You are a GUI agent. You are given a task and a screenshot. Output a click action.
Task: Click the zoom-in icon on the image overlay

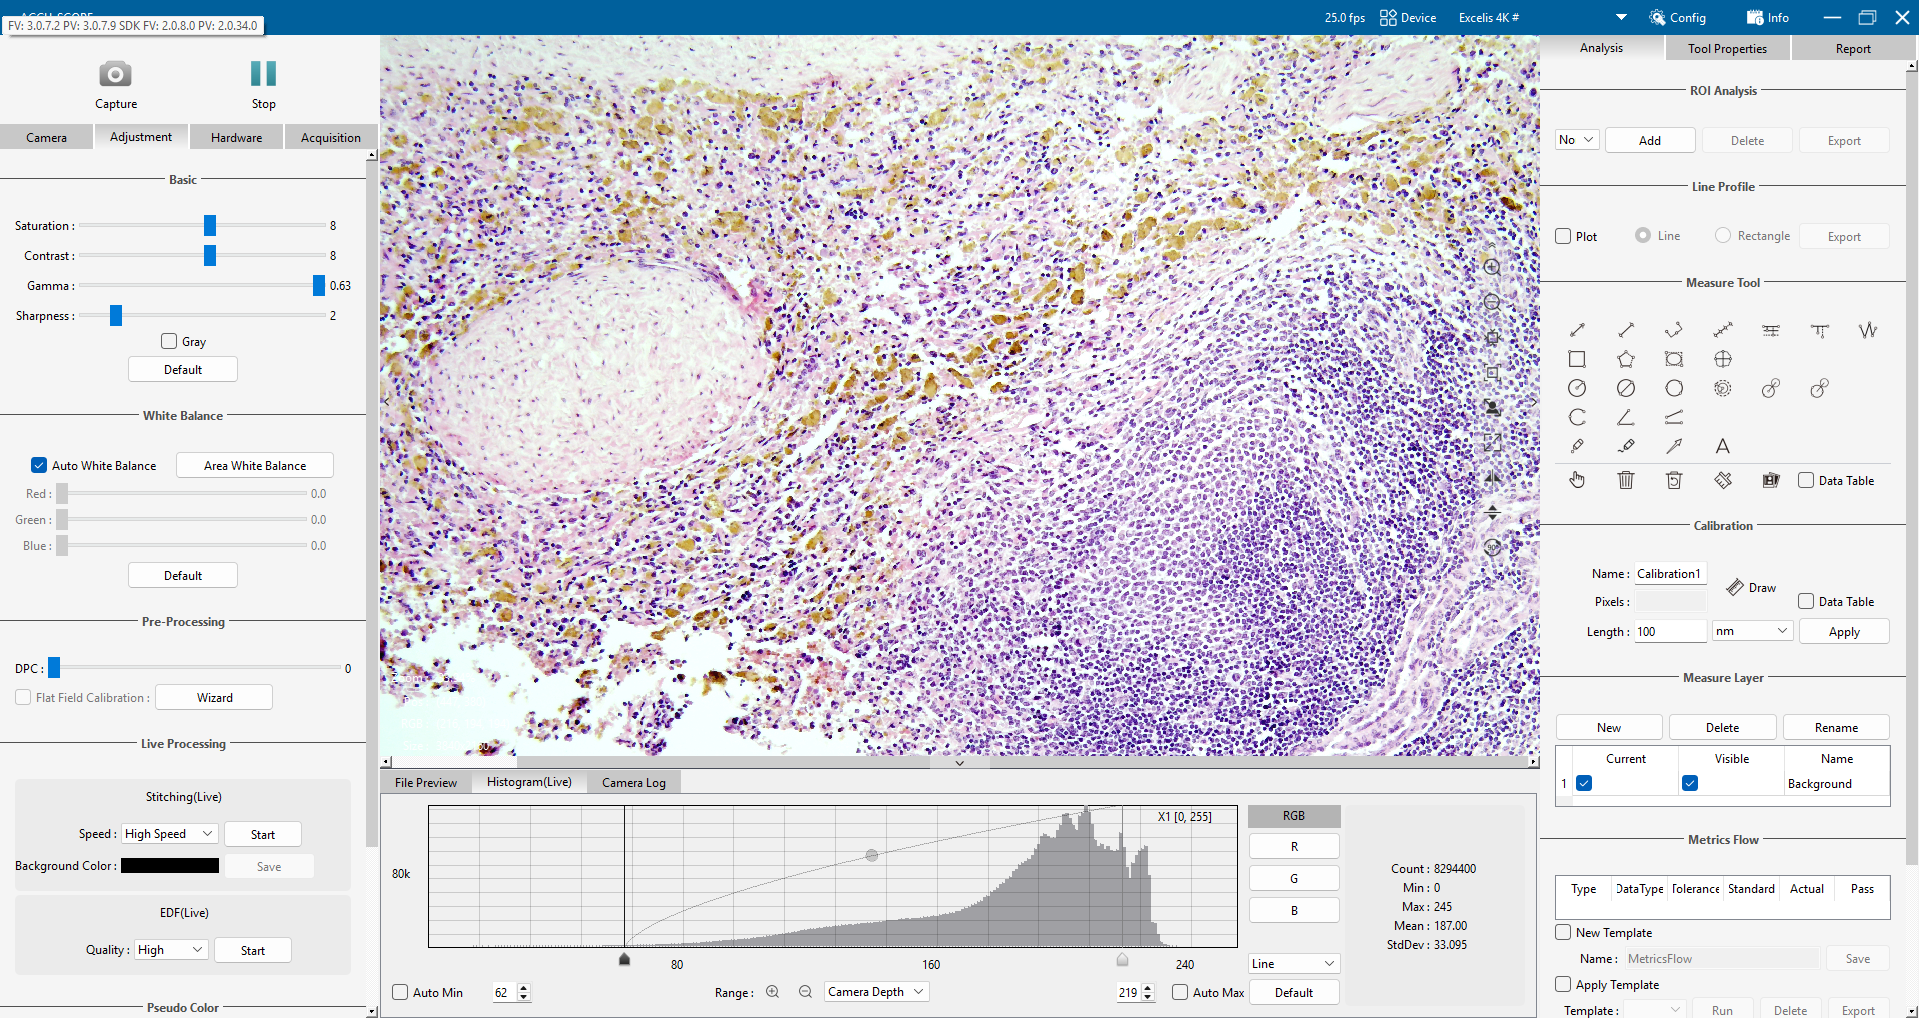pyautogui.click(x=1491, y=267)
